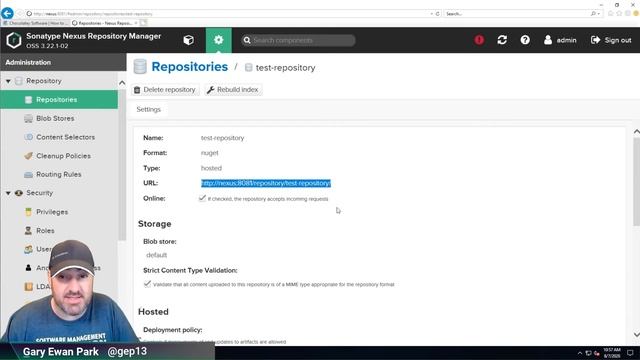Screen dimensions: 640x360
Task: Click Sign out
Action: pos(611,40)
